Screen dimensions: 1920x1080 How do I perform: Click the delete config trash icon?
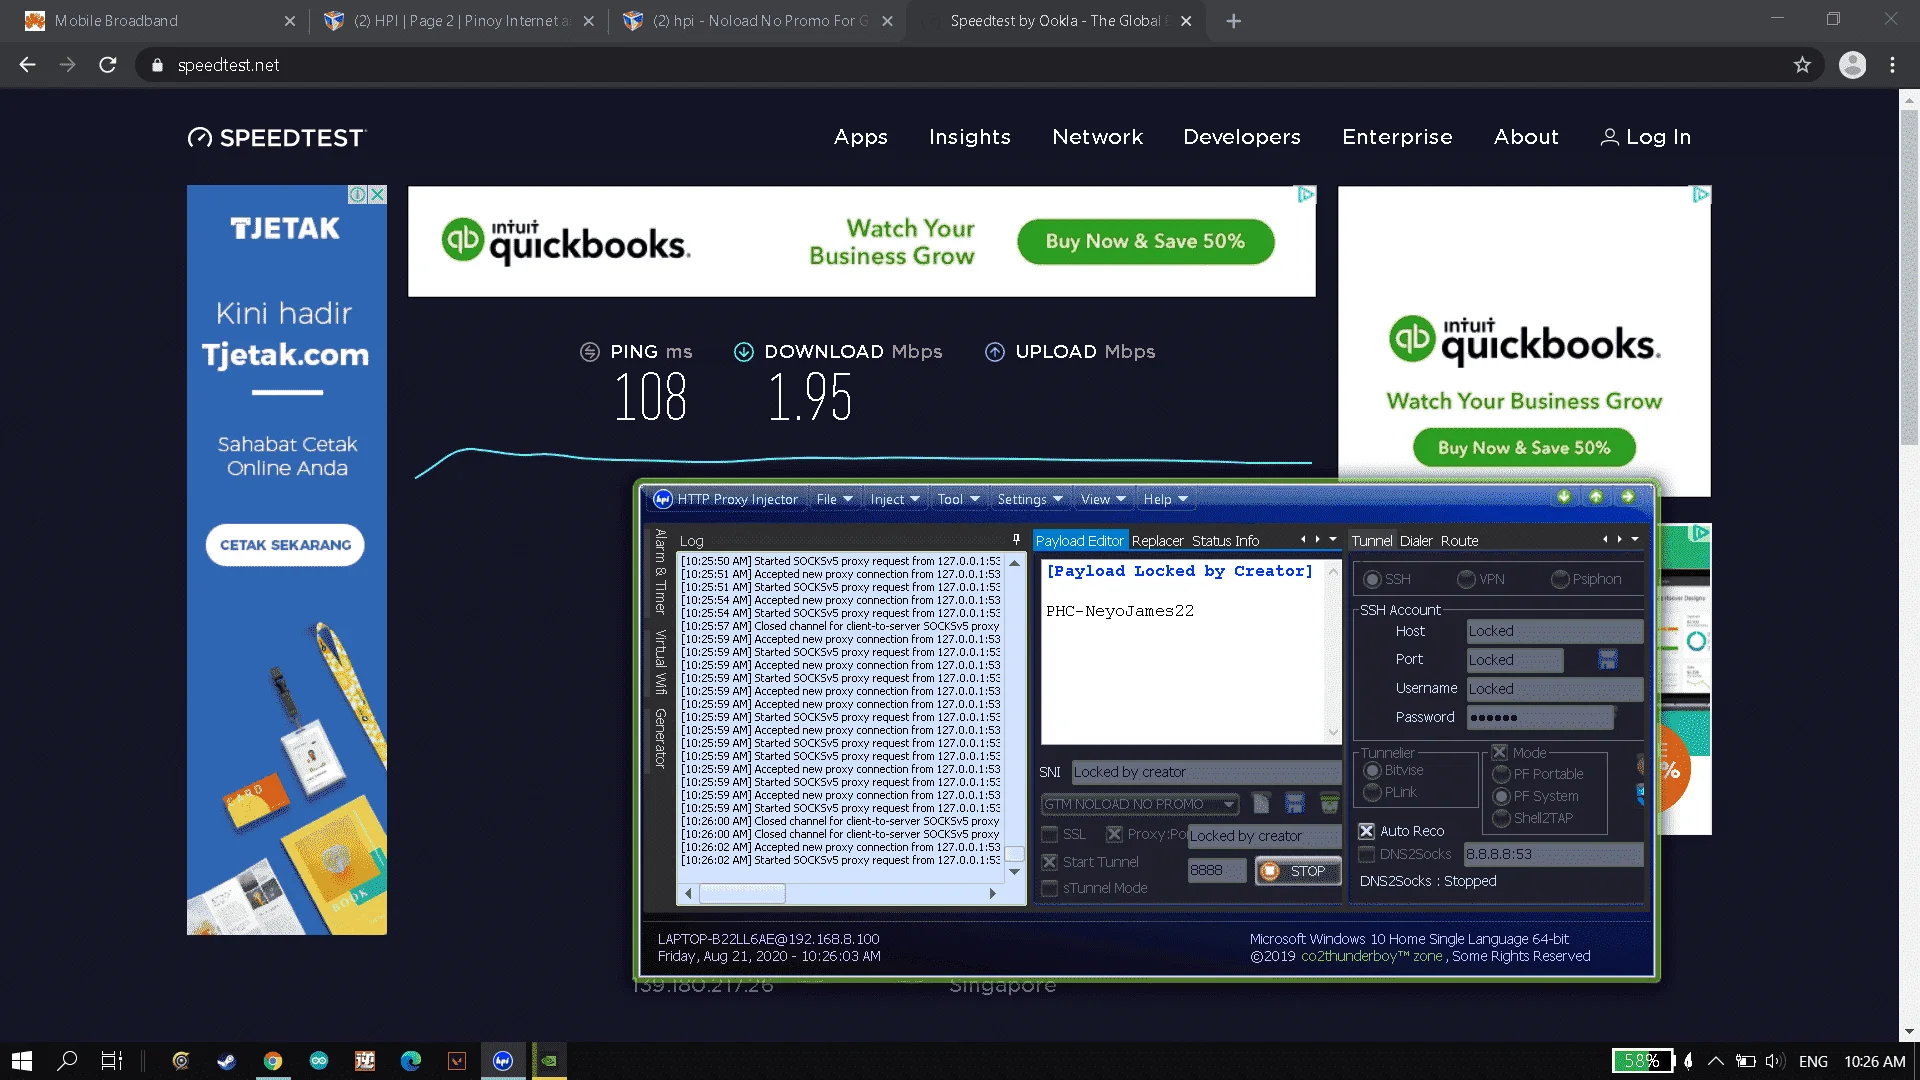coord(1329,803)
